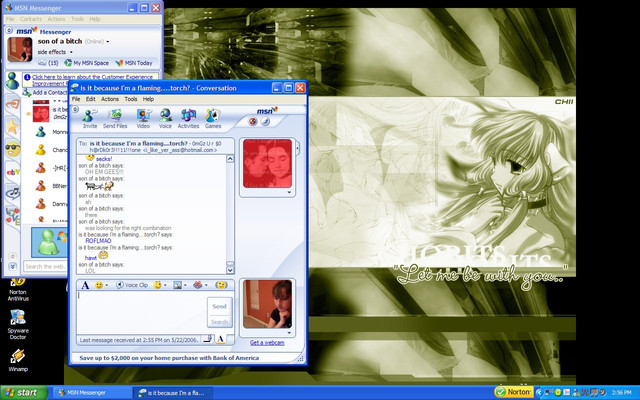The height and width of the screenshot is (400, 640).
Task: Click the Start button
Action: pos(24,393)
